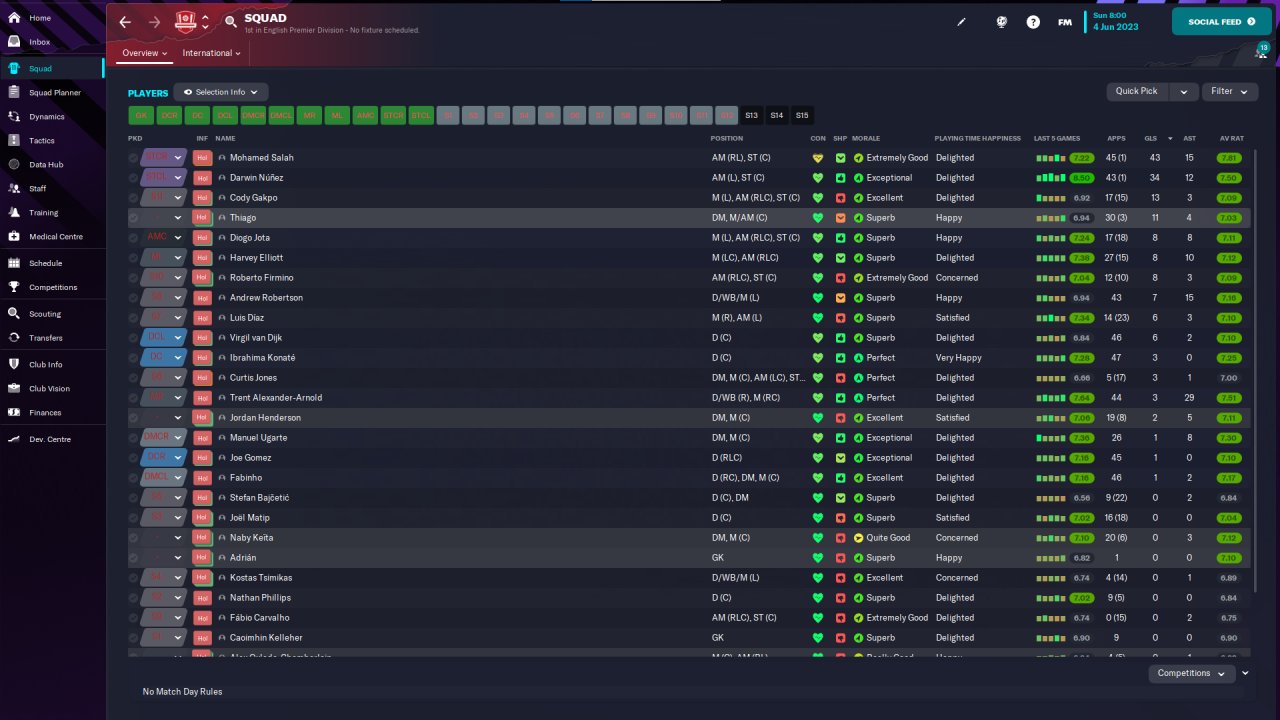The width and height of the screenshot is (1280, 720).
Task: Open the Quick Pick dropdown arrow
Action: (x=1184, y=91)
